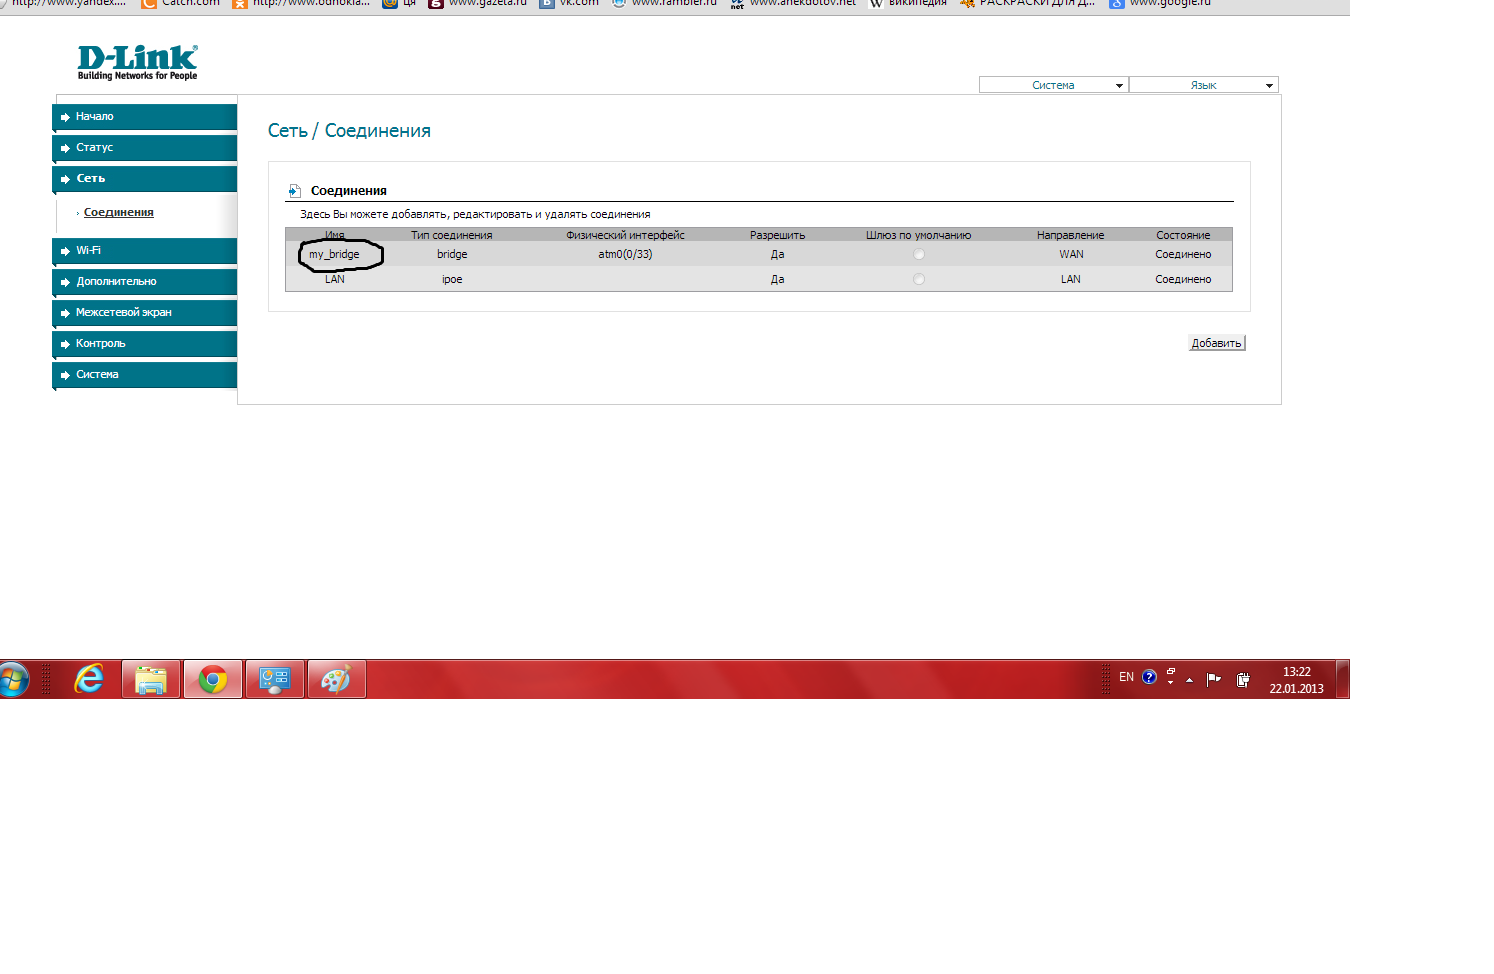The height and width of the screenshot is (974, 1494).
Task: Open the clock showing 13:22
Action: tap(1297, 680)
